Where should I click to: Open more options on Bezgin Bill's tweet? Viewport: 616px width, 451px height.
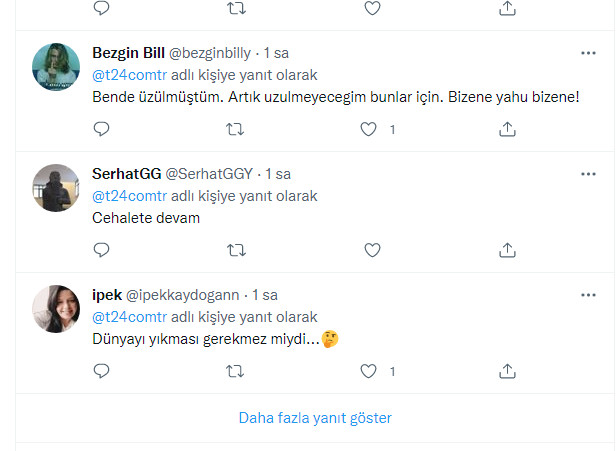pyautogui.click(x=590, y=51)
